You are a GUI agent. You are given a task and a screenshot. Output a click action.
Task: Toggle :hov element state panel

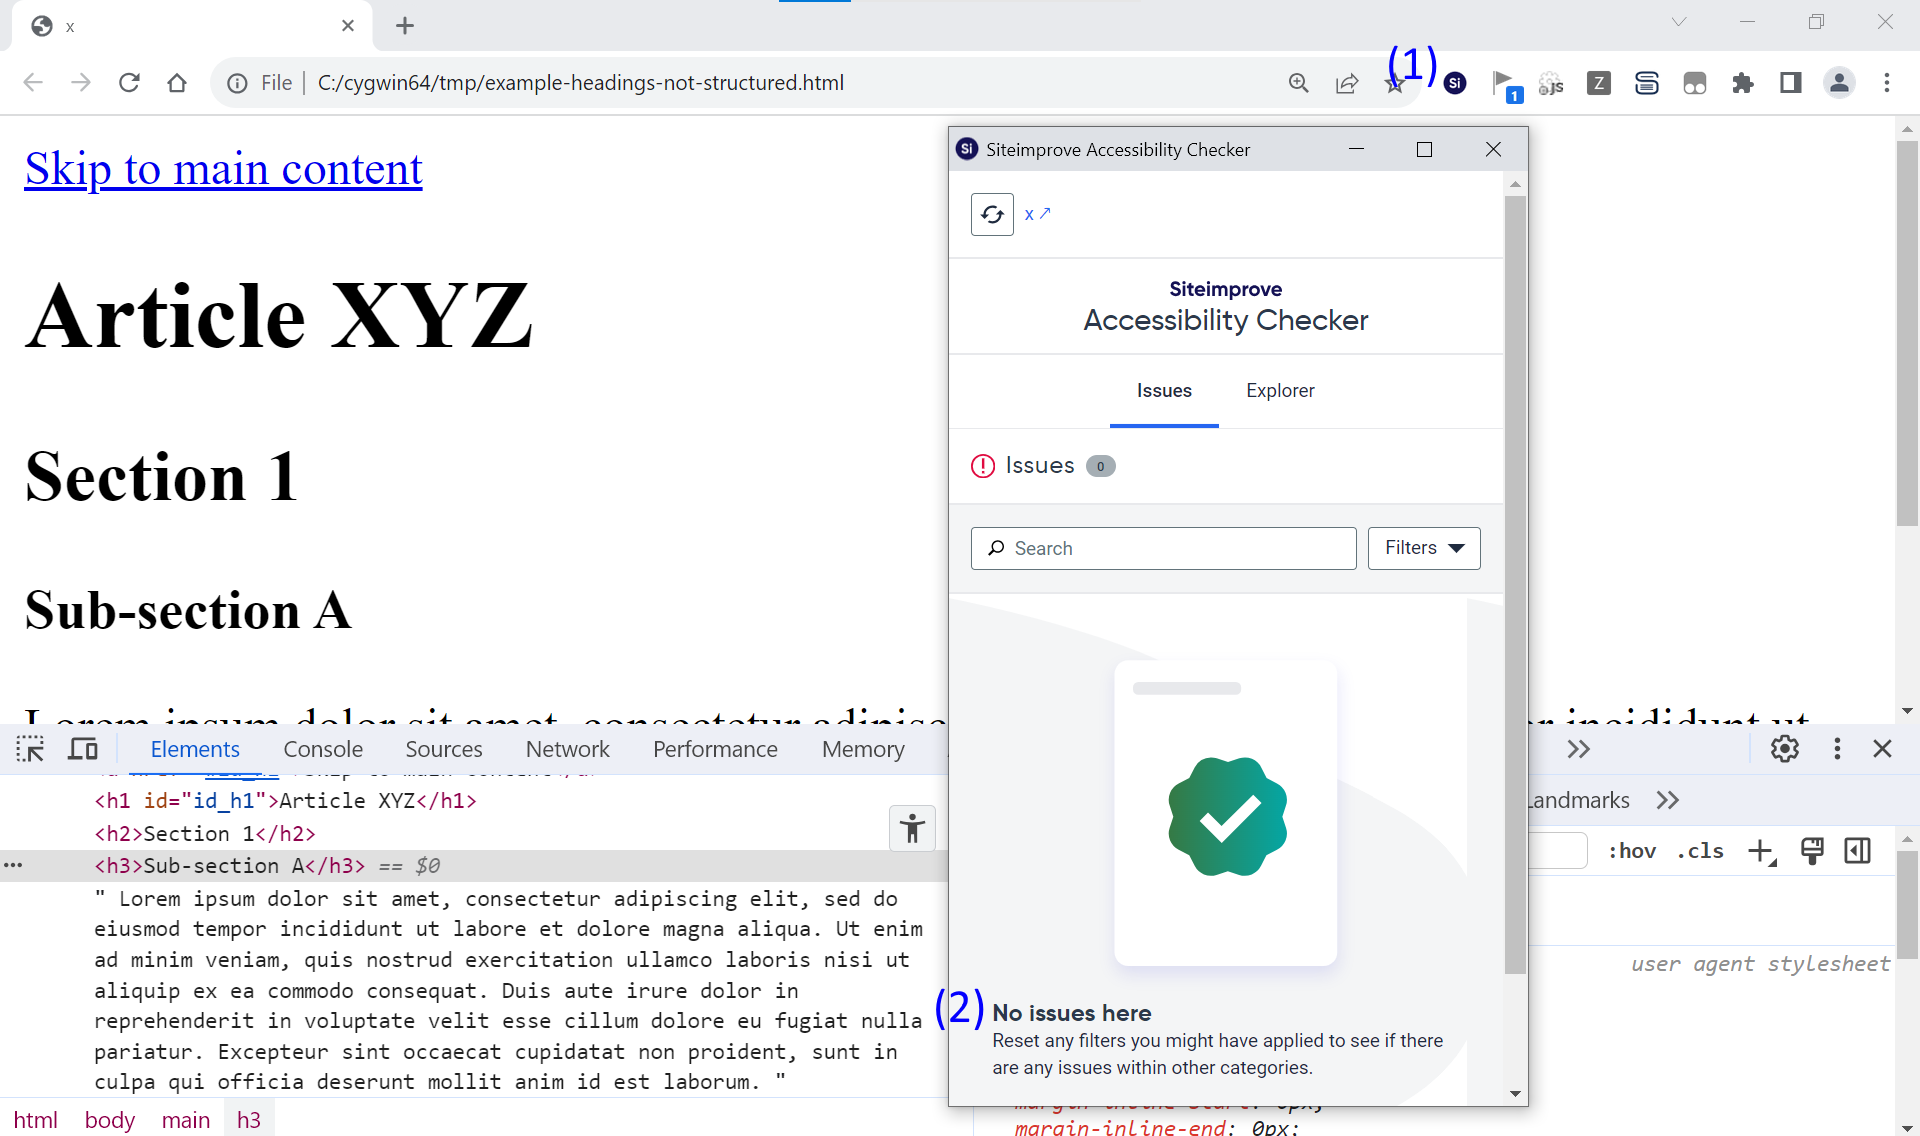[x=1631, y=851]
